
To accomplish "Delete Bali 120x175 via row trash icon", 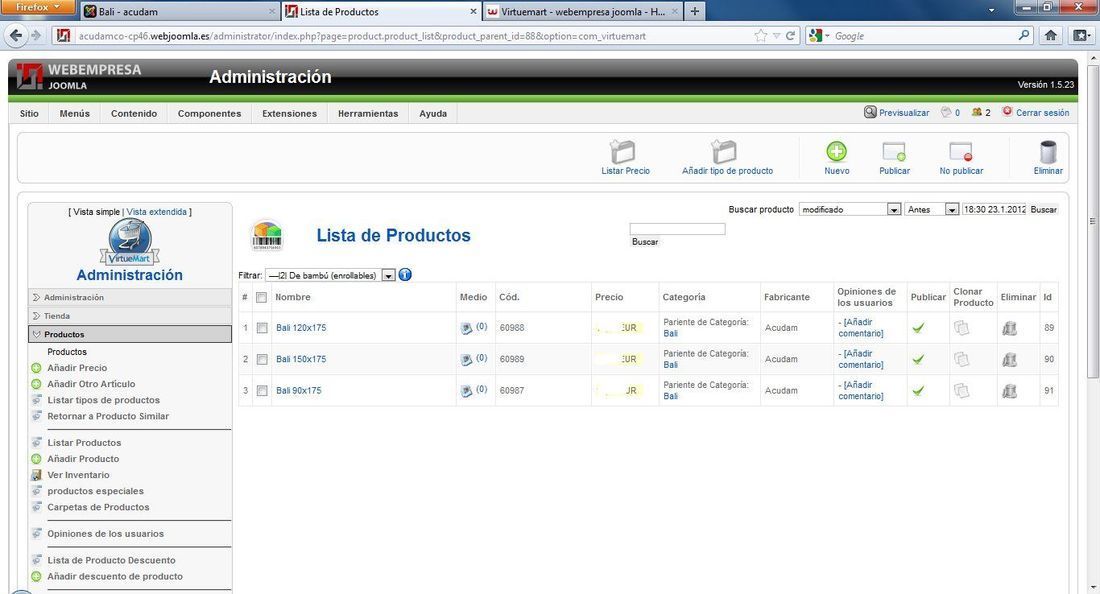I will coord(1010,328).
